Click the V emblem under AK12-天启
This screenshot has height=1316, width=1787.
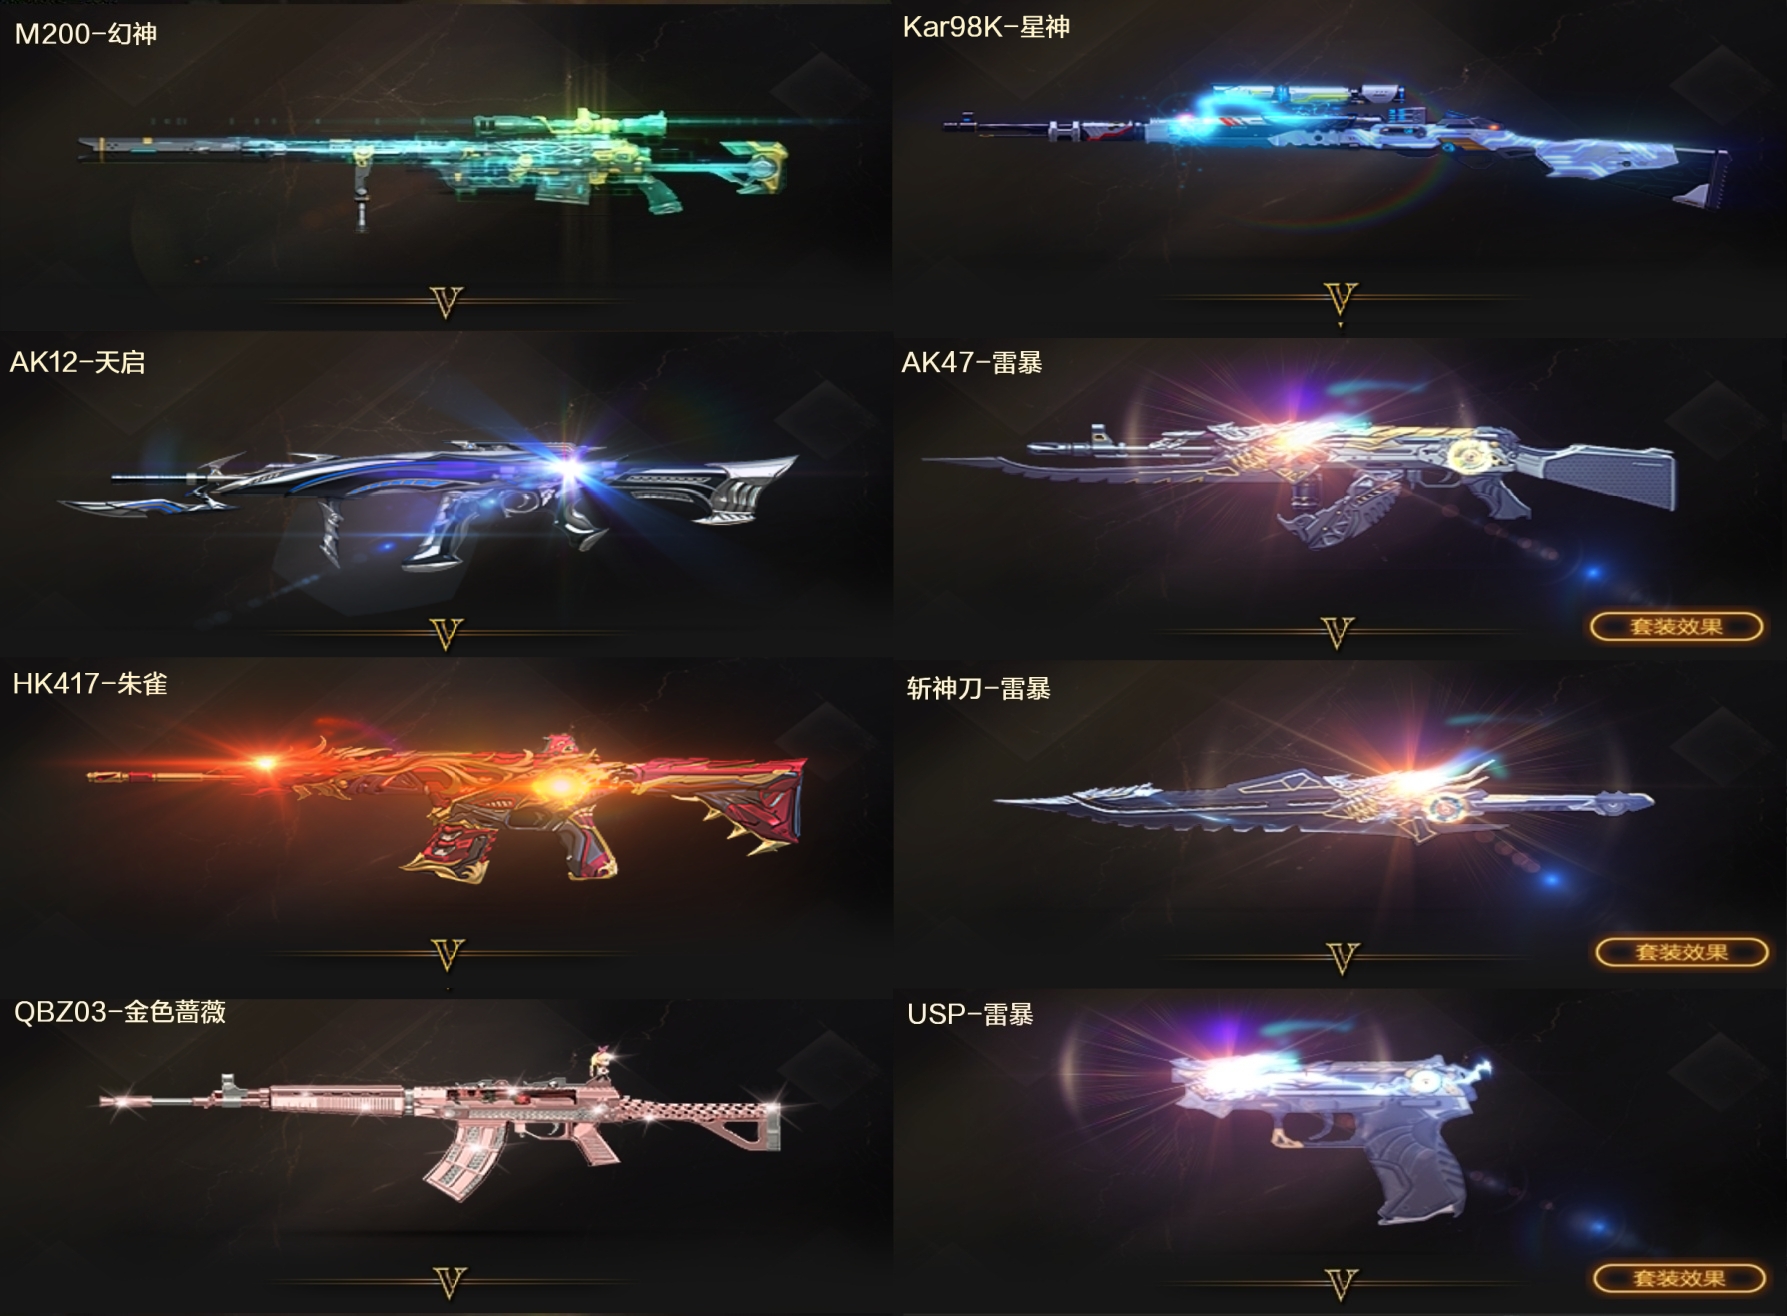coord(446,633)
